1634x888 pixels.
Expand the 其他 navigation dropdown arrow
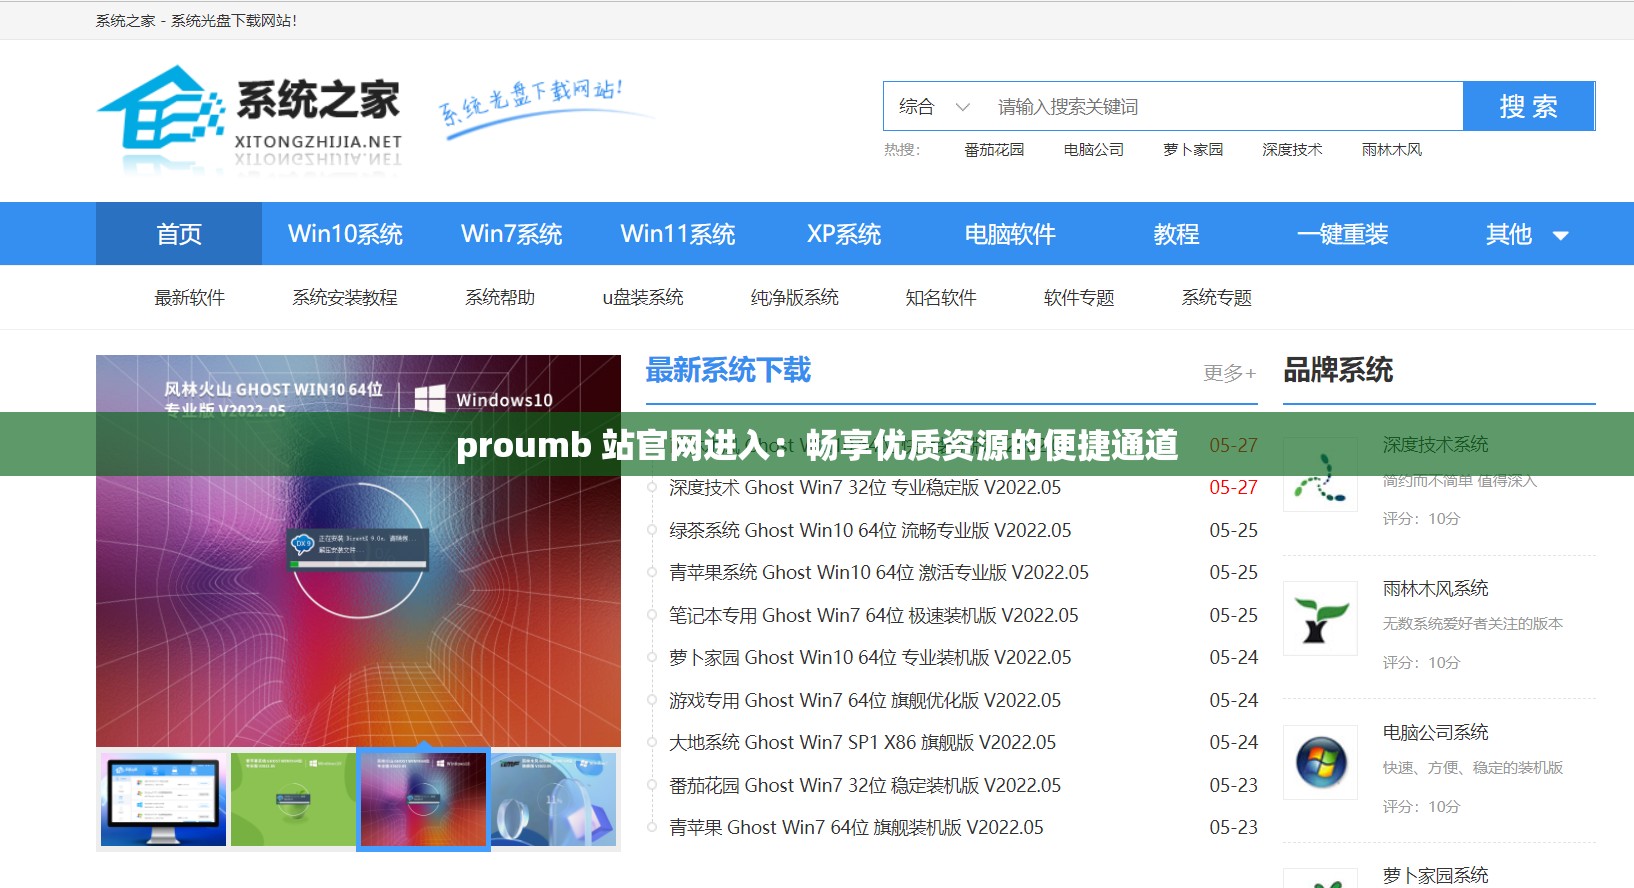pyautogui.click(x=1560, y=236)
